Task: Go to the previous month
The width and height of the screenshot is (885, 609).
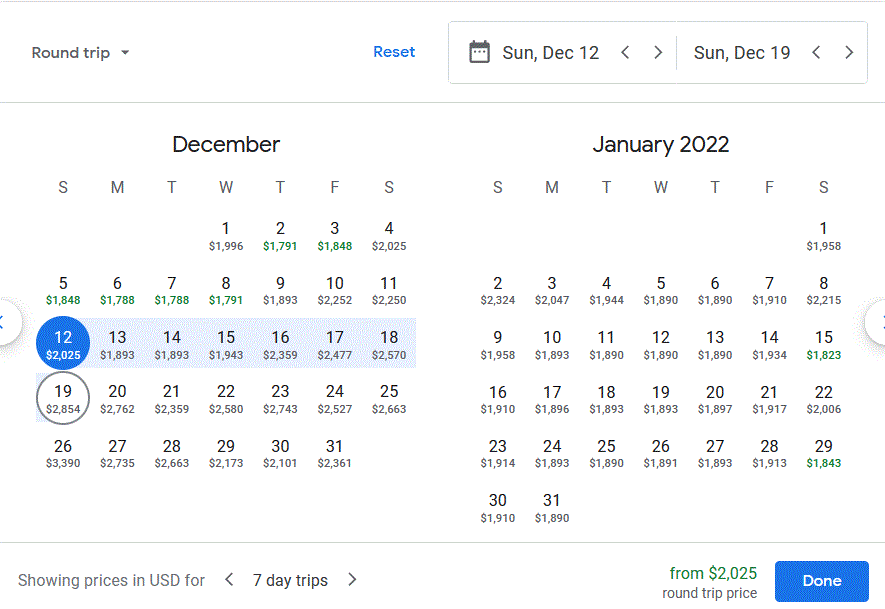Action: click(x=6, y=322)
